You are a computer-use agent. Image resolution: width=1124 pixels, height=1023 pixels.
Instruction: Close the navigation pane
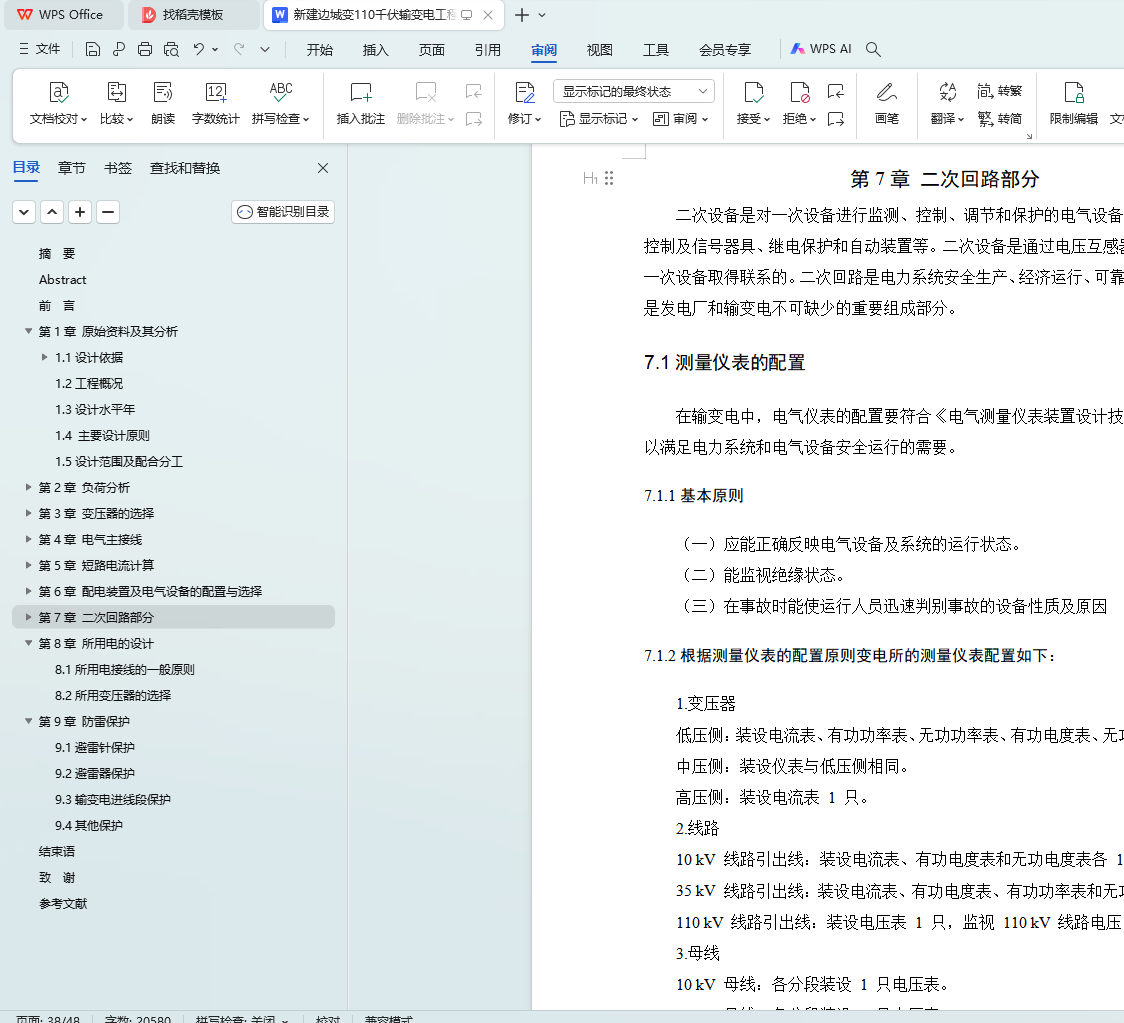[323, 168]
